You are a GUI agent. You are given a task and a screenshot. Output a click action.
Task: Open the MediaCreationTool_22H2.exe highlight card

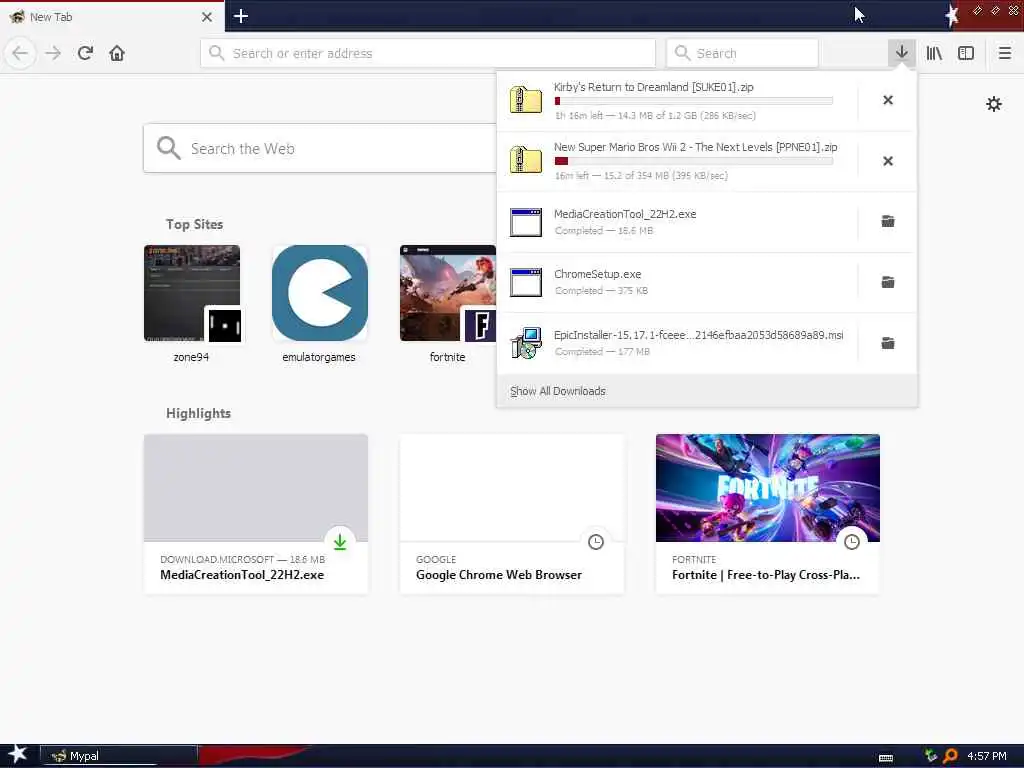coord(255,514)
